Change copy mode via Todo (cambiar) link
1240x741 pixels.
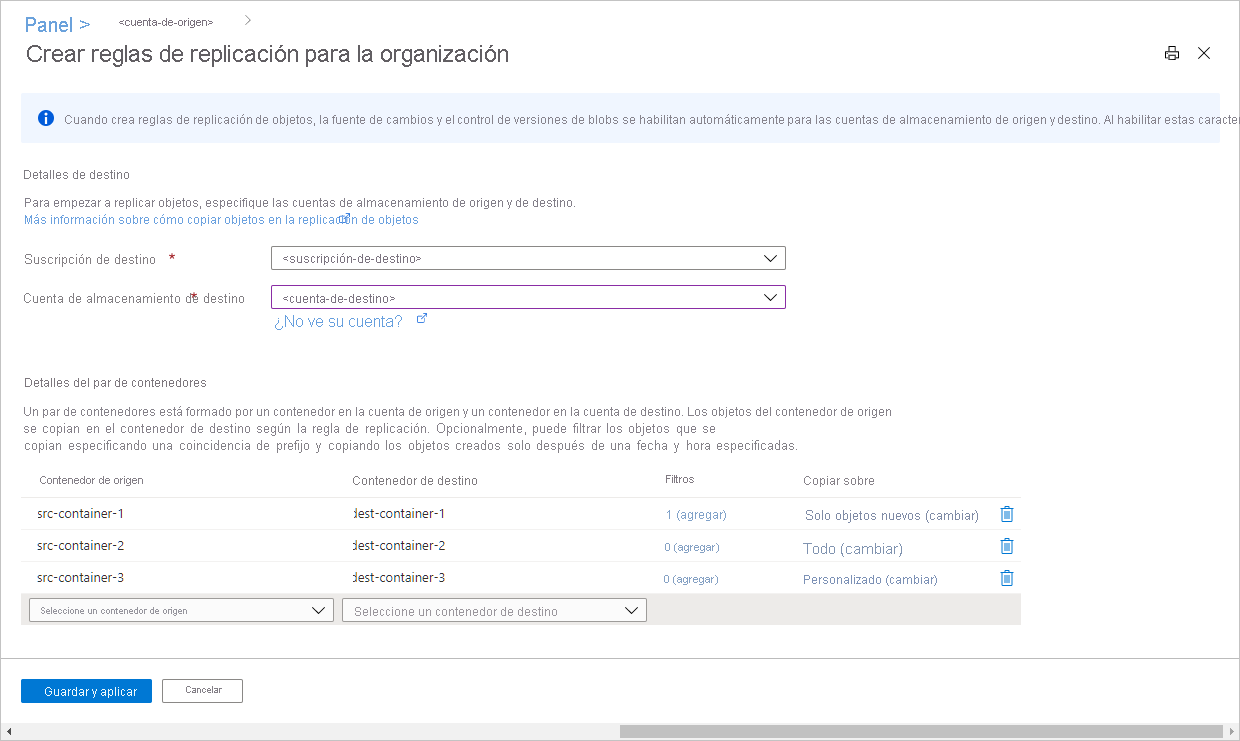[852, 546]
